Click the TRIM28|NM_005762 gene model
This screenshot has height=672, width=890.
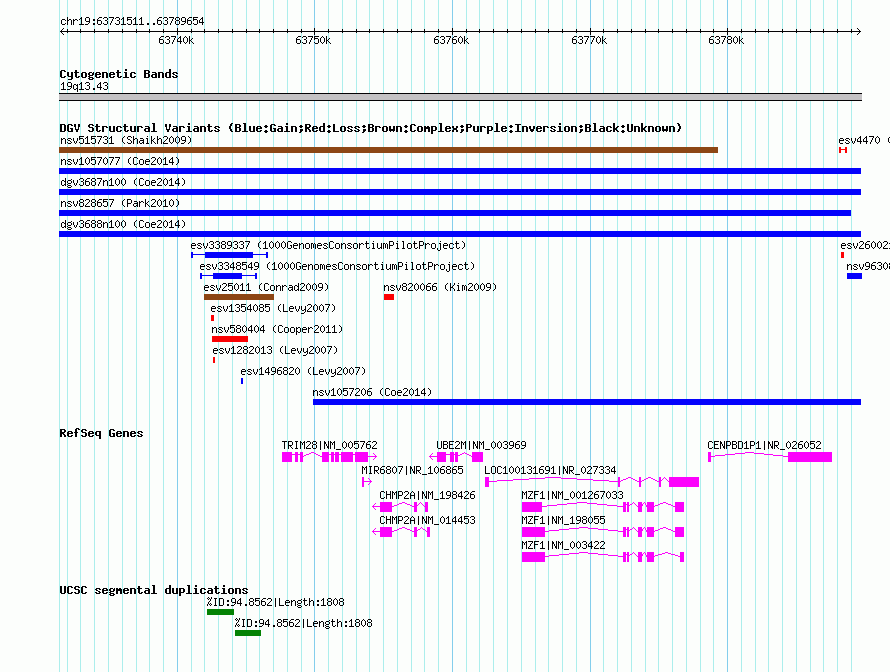[329, 457]
